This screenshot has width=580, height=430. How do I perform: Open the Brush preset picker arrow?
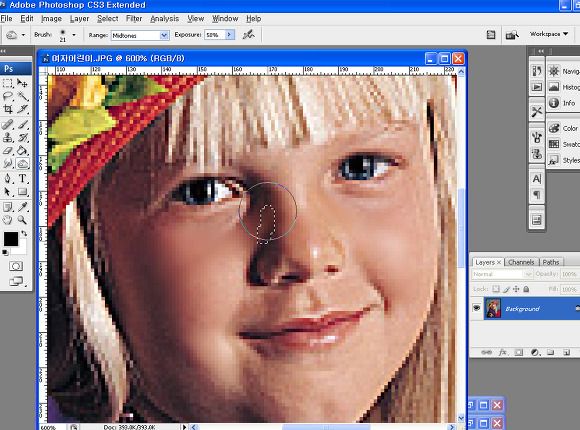click(x=74, y=35)
